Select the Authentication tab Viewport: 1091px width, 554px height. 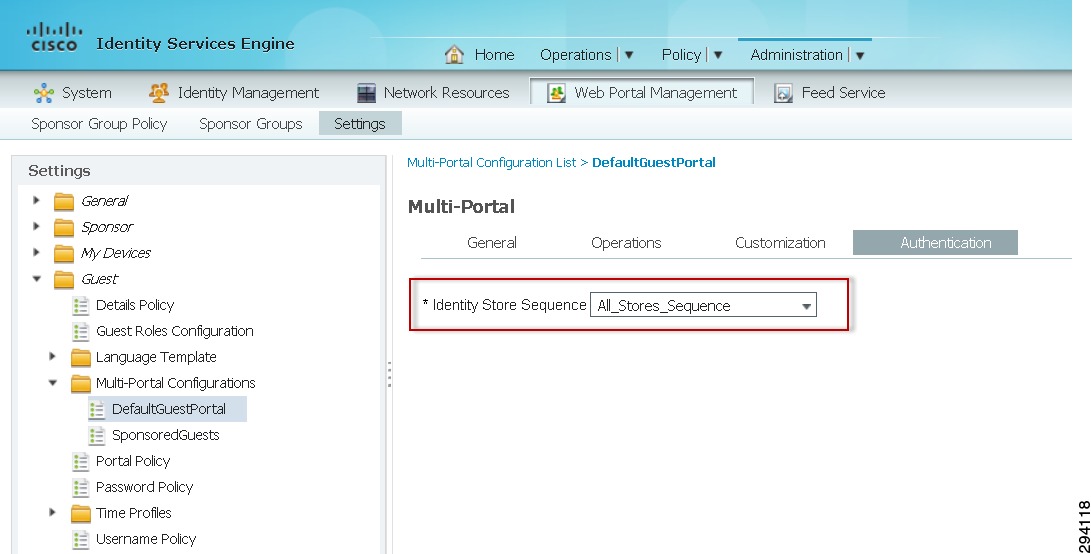[x=935, y=243]
